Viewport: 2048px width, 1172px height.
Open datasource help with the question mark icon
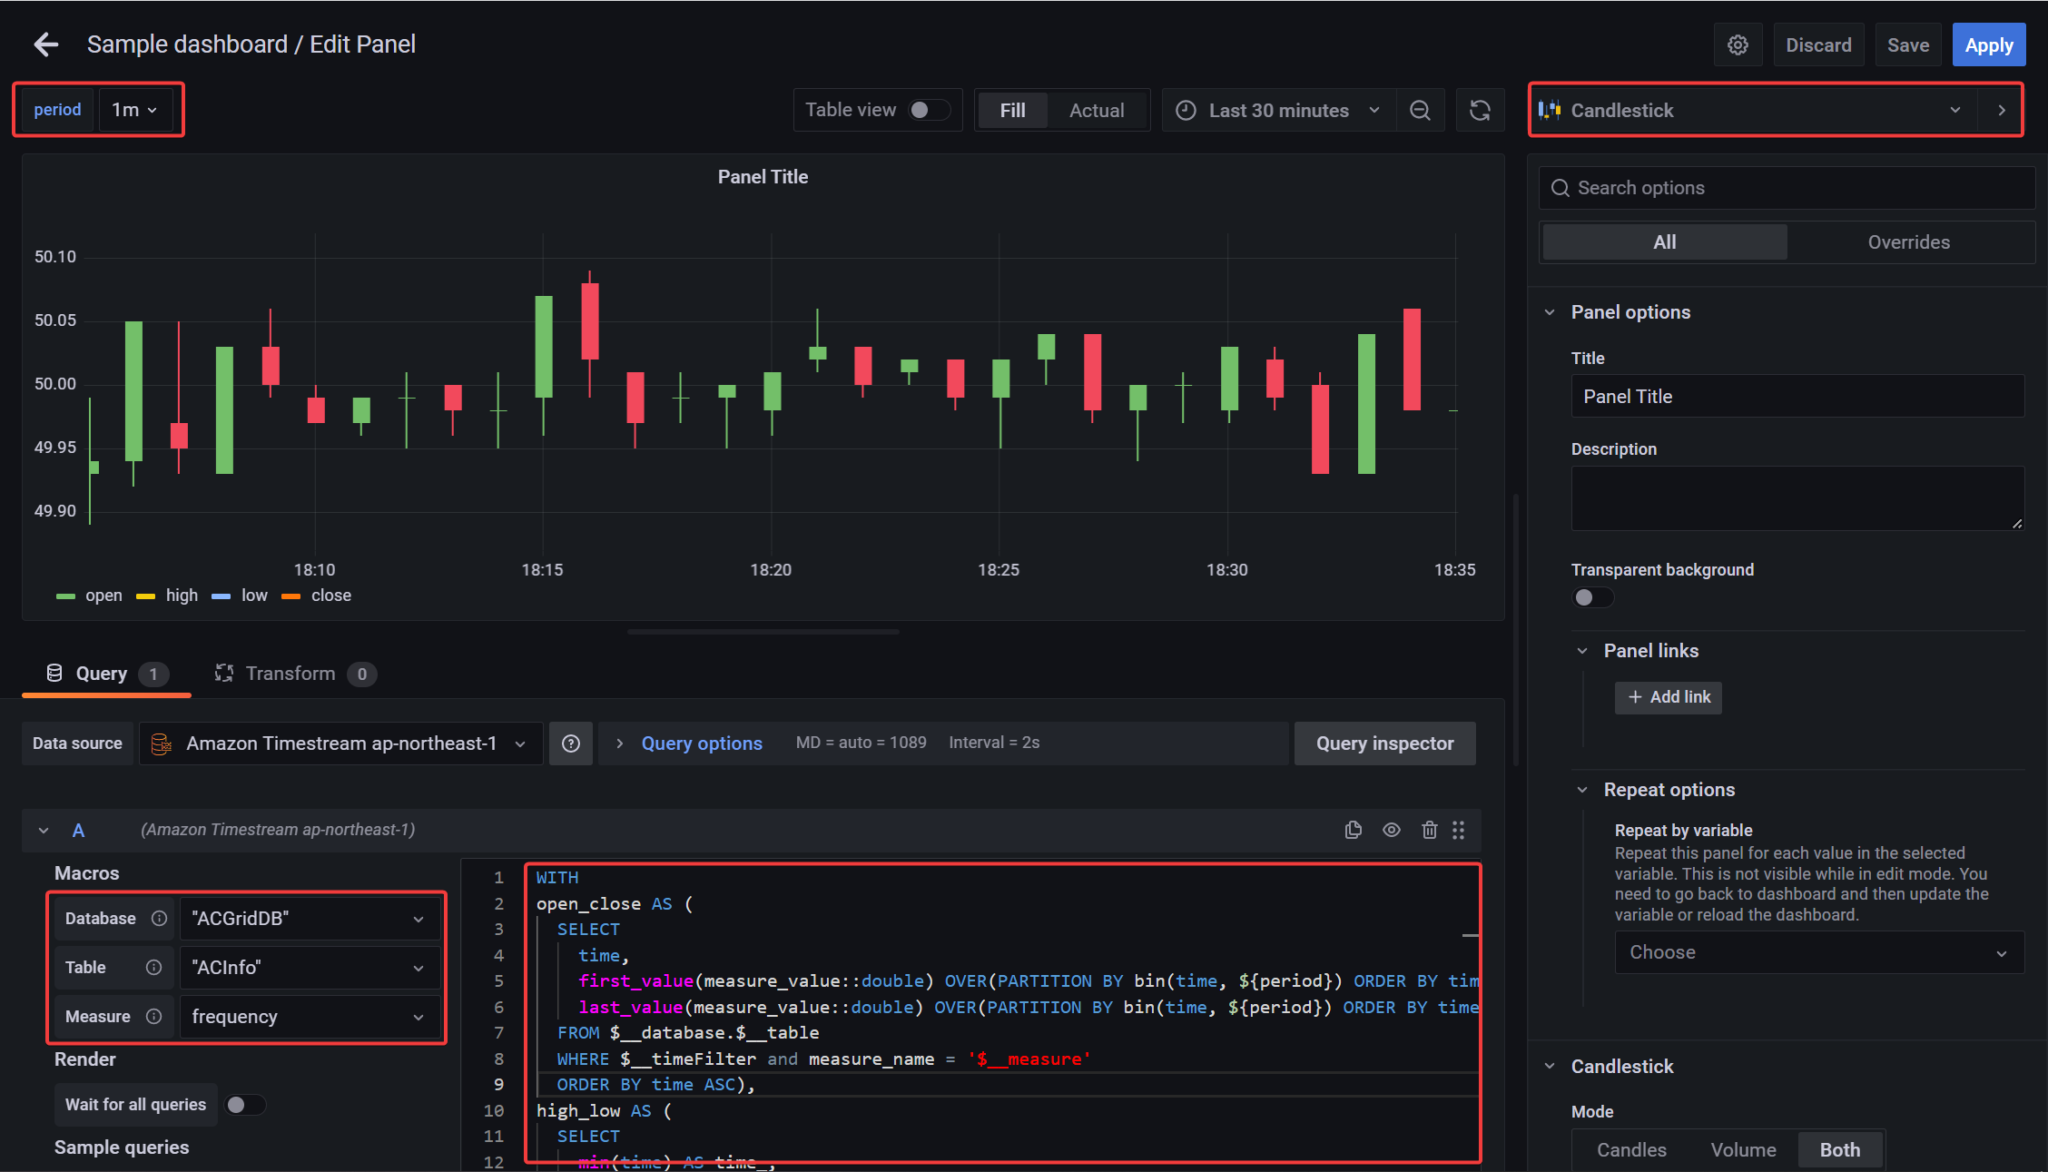click(x=571, y=743)
